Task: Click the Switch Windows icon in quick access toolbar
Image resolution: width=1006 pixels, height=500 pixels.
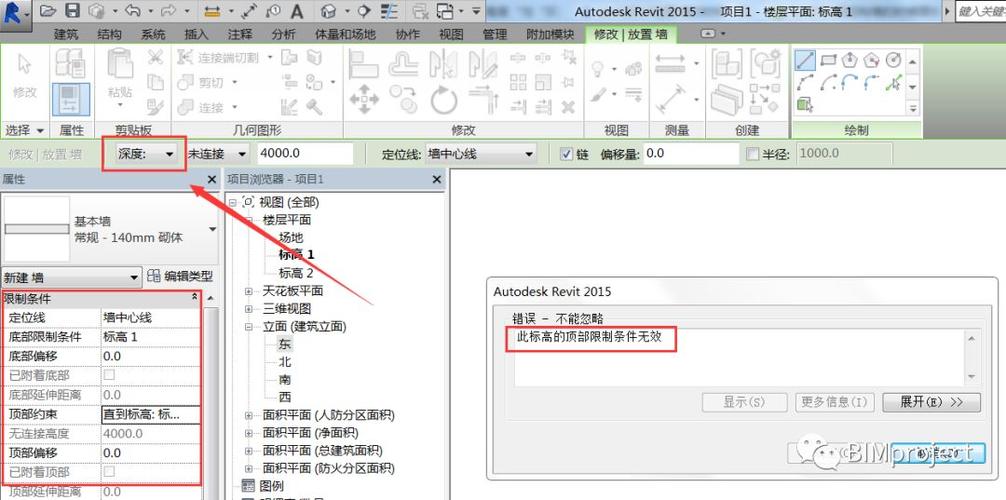Action: [445, 11]
